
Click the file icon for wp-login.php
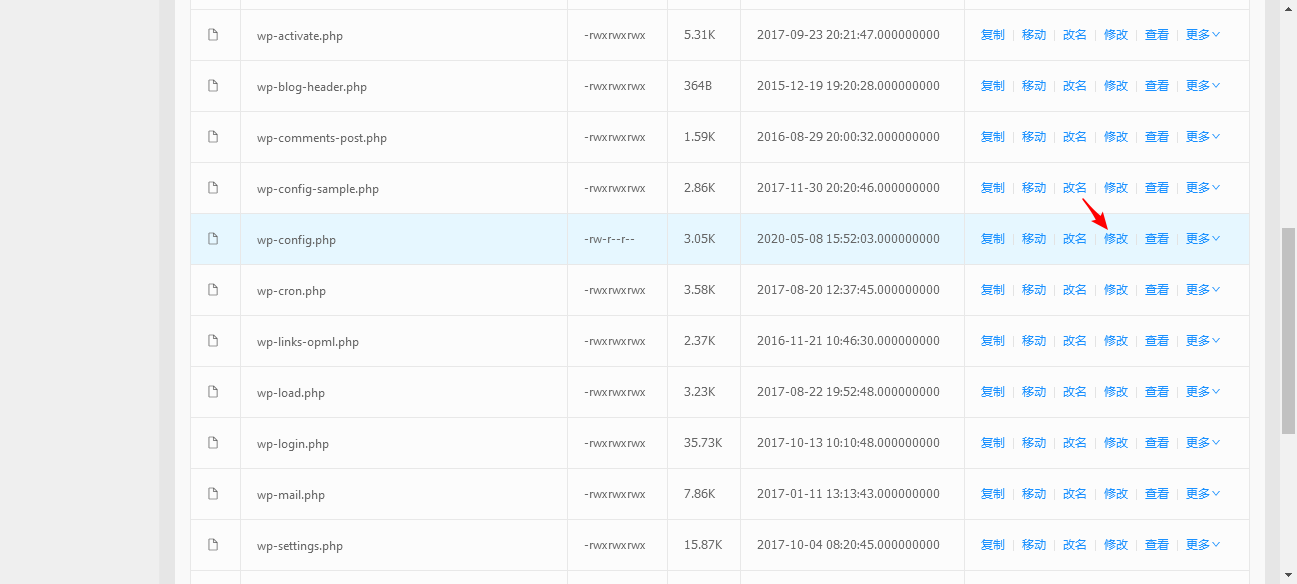pyautogui.click(x=213, y=443)
